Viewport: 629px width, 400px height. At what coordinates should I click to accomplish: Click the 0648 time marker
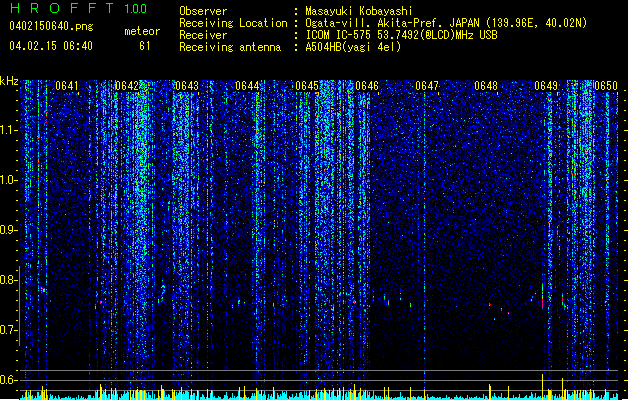[486, 86]
